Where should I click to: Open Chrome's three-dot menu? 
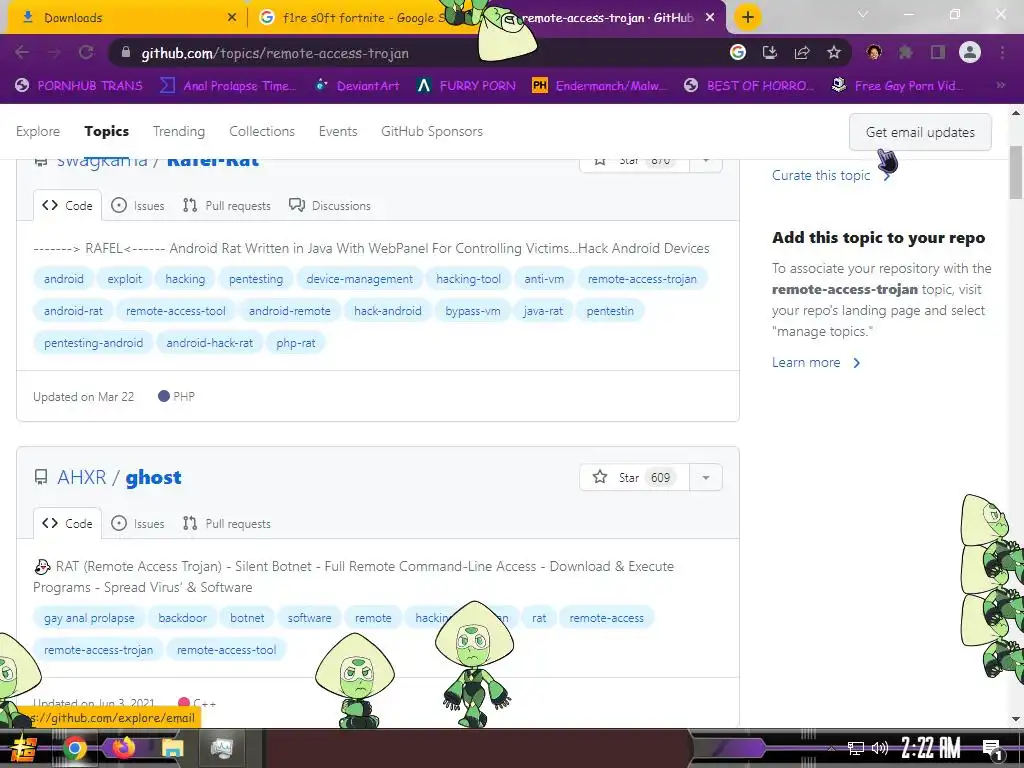click(x=1002, y=53)
